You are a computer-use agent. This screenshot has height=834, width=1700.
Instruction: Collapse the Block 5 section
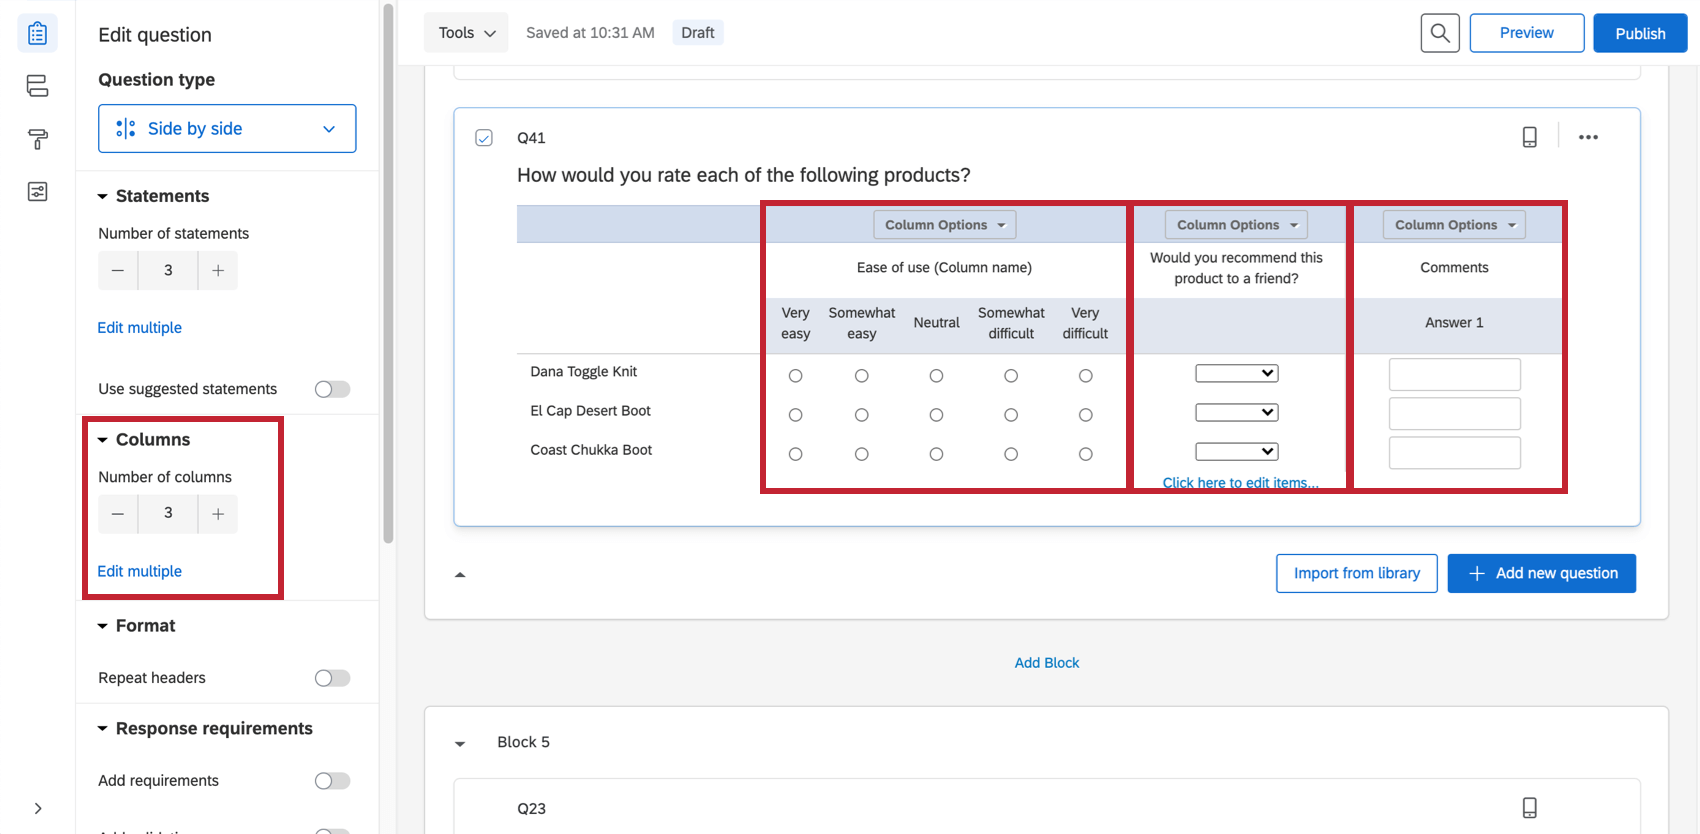coord(460,743)
